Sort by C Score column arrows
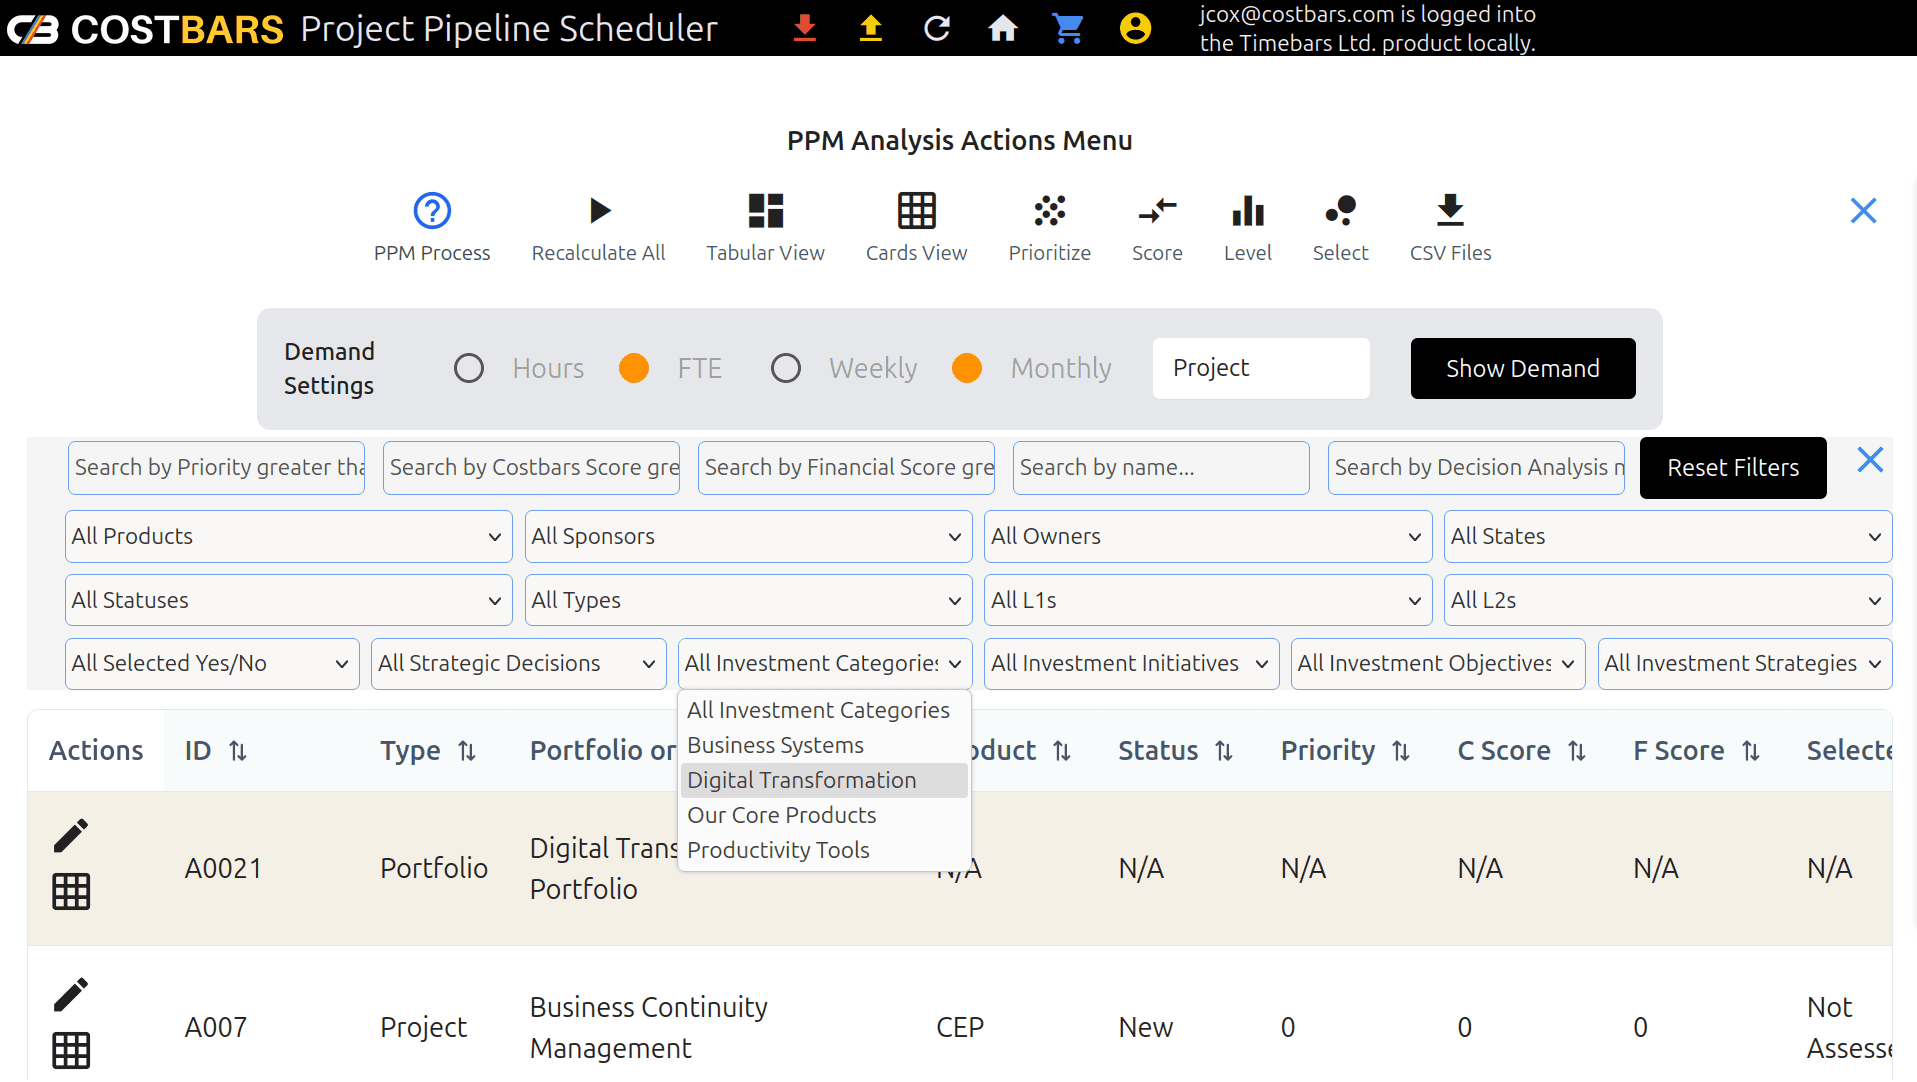The image size is (1917, 1082). click(1577, 751)
